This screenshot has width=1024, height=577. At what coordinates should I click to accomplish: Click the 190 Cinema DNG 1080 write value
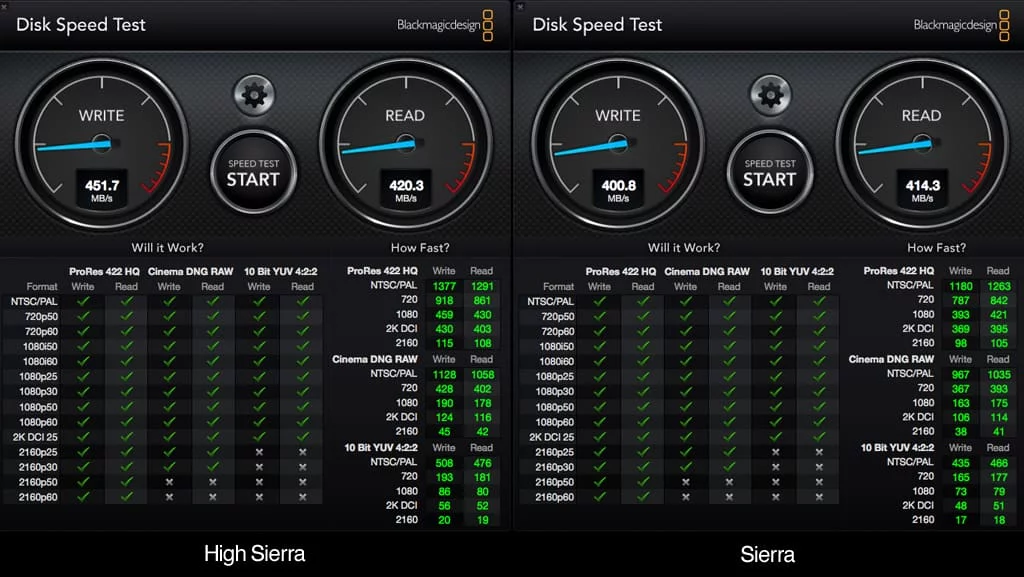(444, 403)
